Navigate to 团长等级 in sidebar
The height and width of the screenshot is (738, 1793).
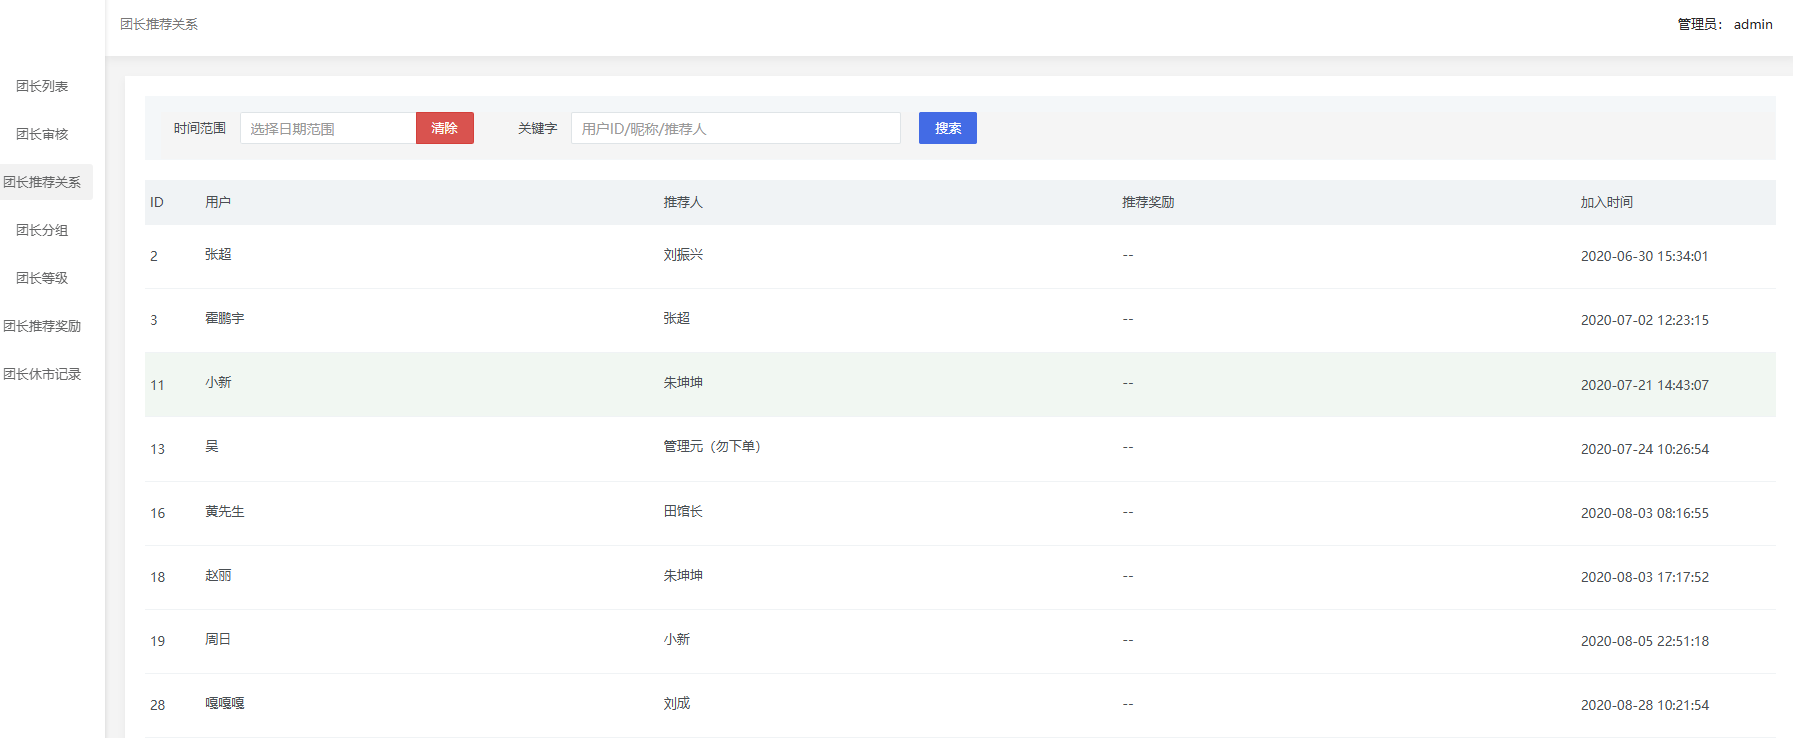pyautogui.click(x=42, y=278)
